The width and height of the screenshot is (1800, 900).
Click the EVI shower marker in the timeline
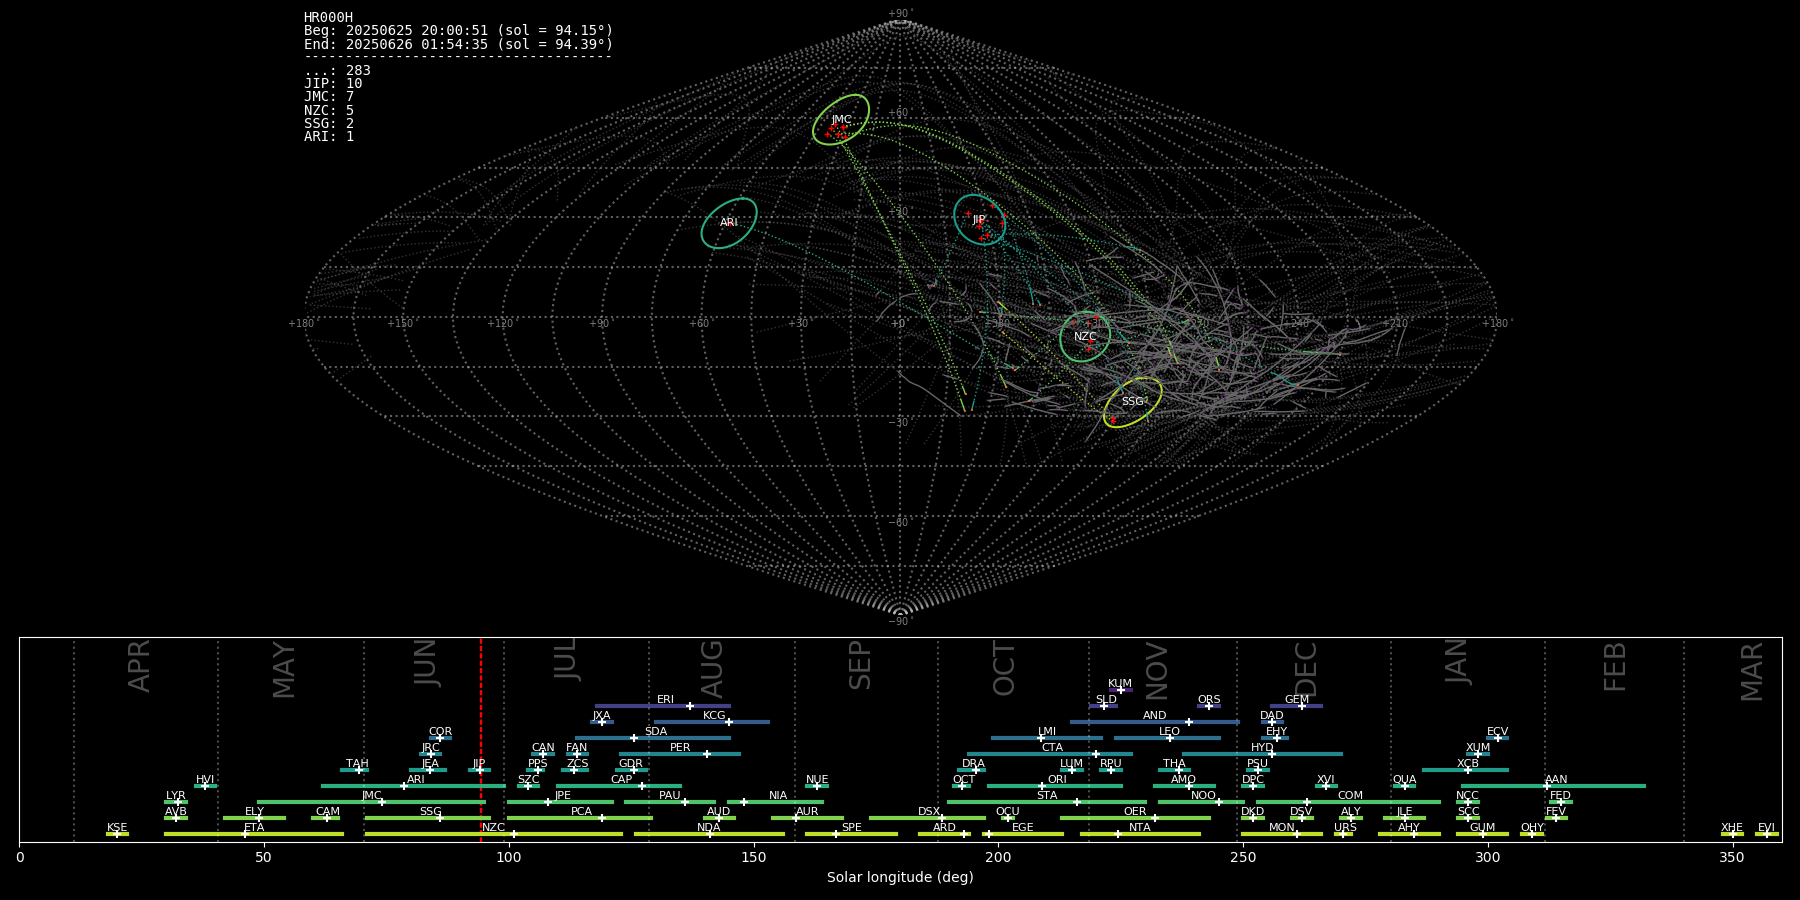pyautogui.click(x=1766, y=834)
